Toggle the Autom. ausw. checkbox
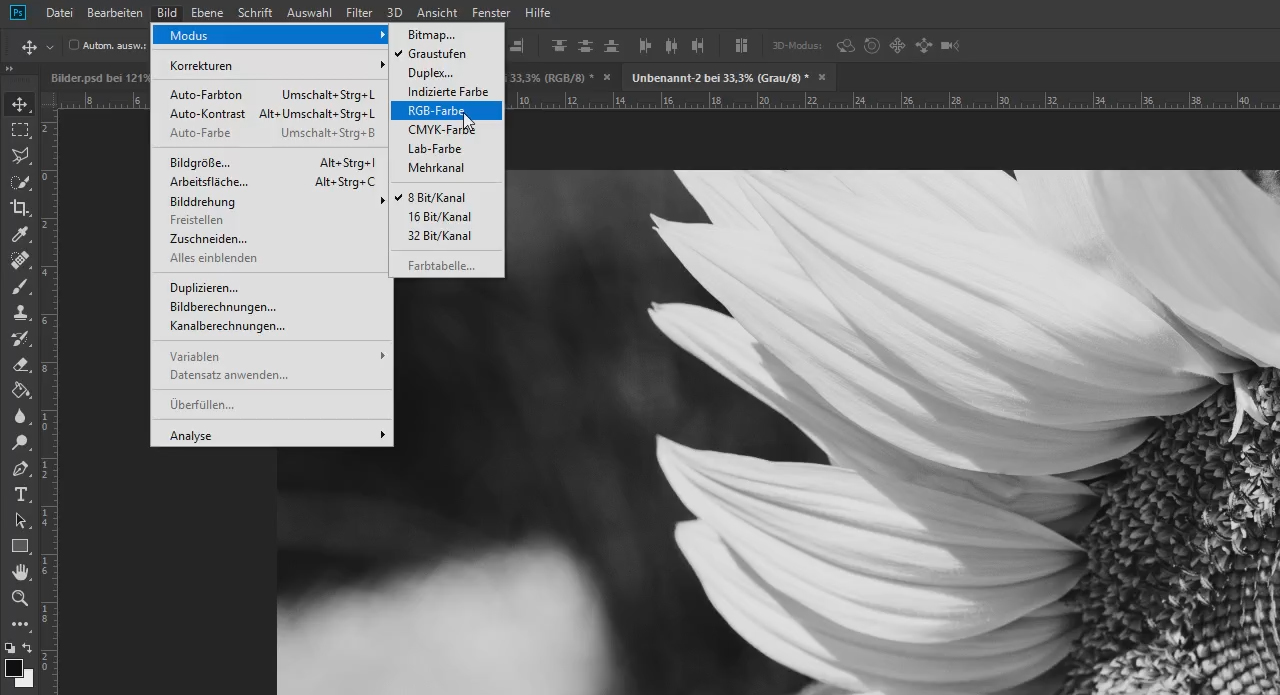This screenshot has height=695, width=1280. (74, 46)
